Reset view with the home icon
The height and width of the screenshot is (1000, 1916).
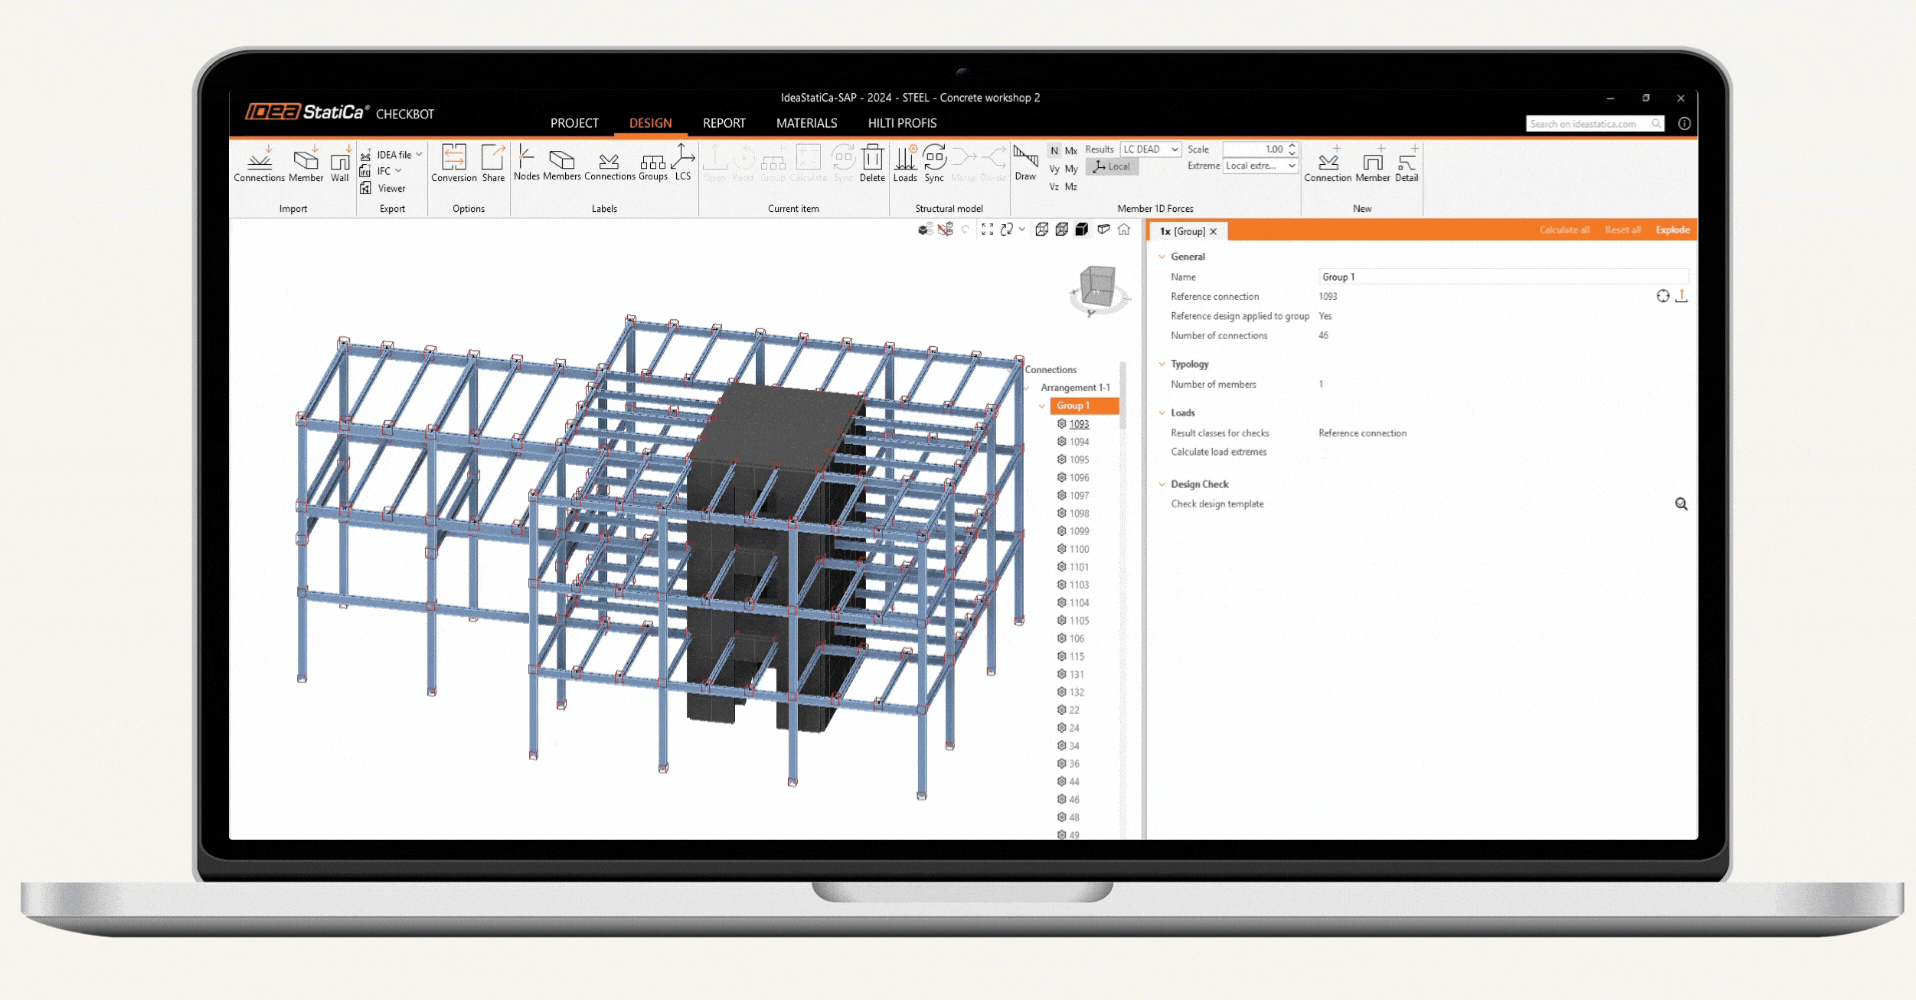click(x=1124, y=230)
